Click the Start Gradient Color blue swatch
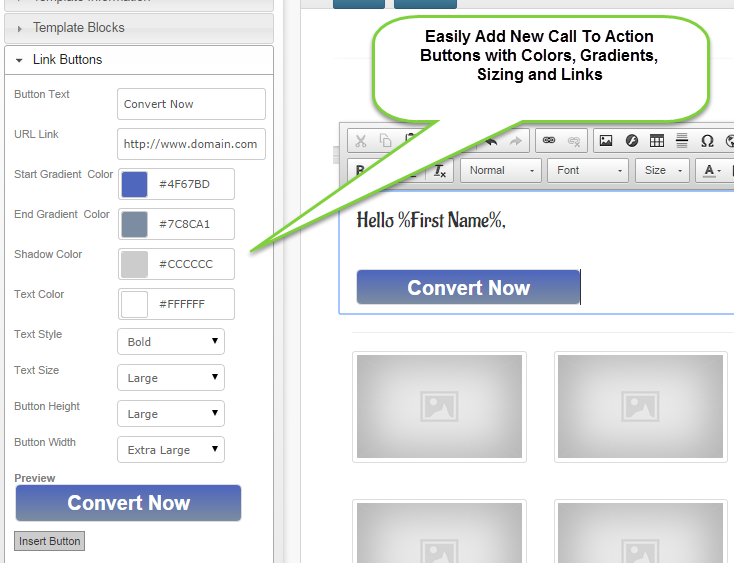734x563 pixels. pos(134,184)
